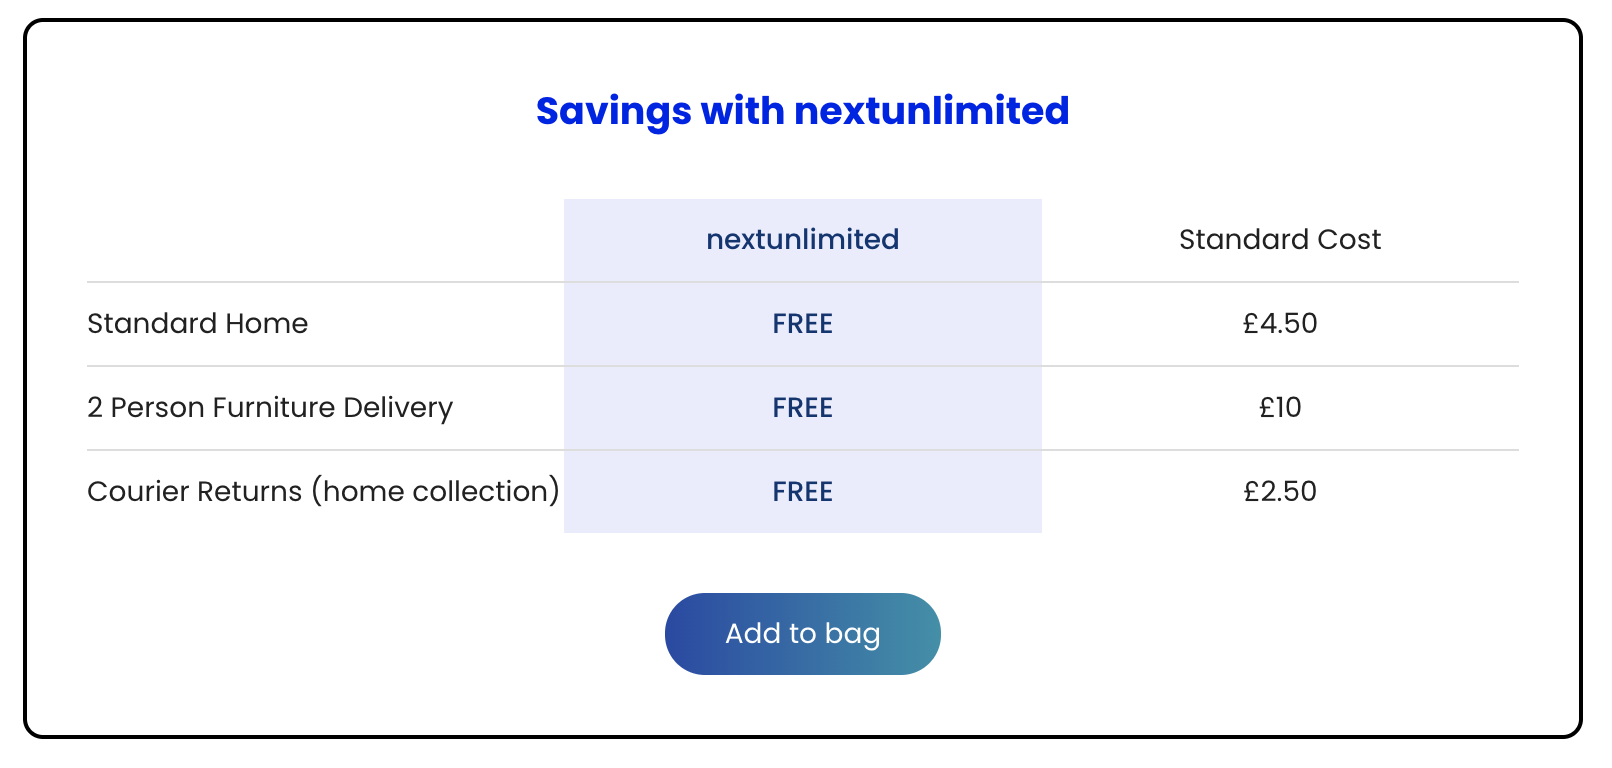Click the £10 standard cost value
Screen dimensions: 1612x768
pyautogui.click(x=1280, y=408)
